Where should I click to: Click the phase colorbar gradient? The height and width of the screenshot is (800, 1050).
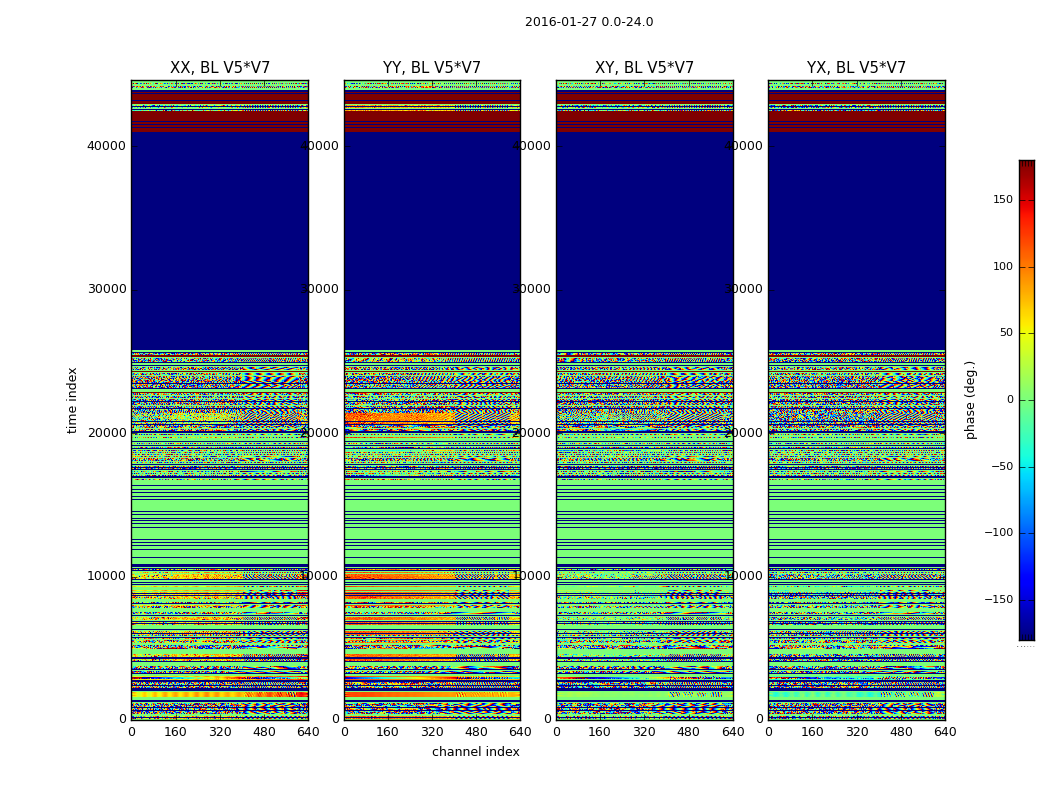(1026, 400)
